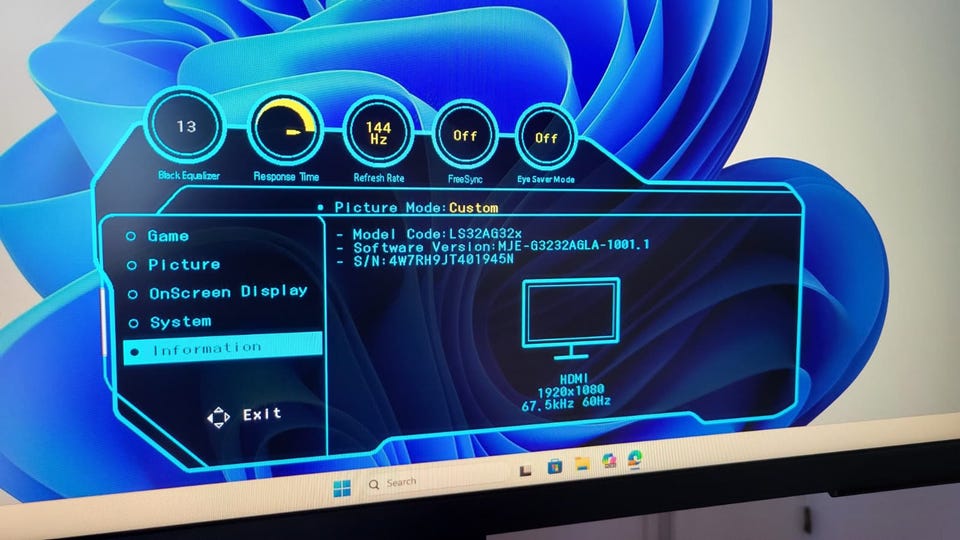Click the taskbar search magnifier icon
The width and height of the screenshot is (960, 540).
pos(373,485)
